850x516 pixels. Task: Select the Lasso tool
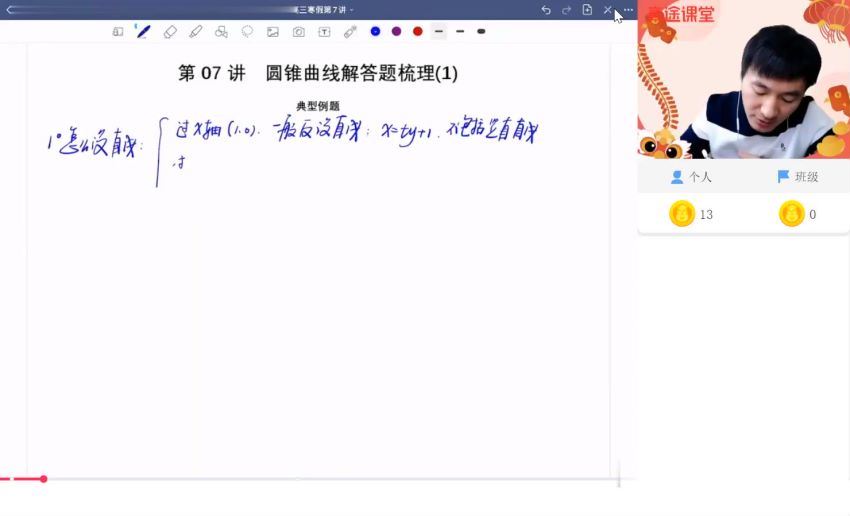tap(247, 32)
